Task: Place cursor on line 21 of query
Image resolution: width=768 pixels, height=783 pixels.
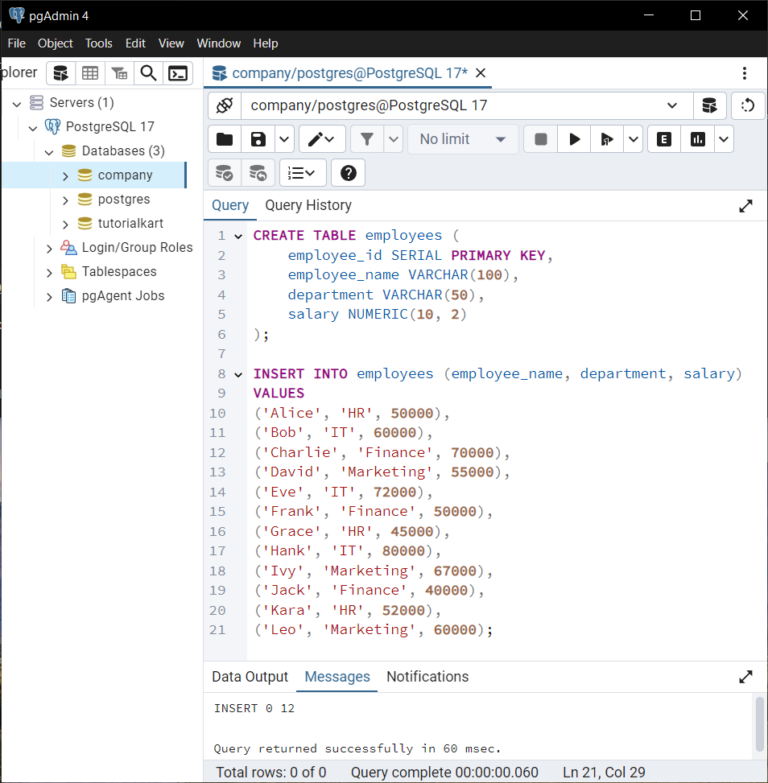Action: coord(373,630)
